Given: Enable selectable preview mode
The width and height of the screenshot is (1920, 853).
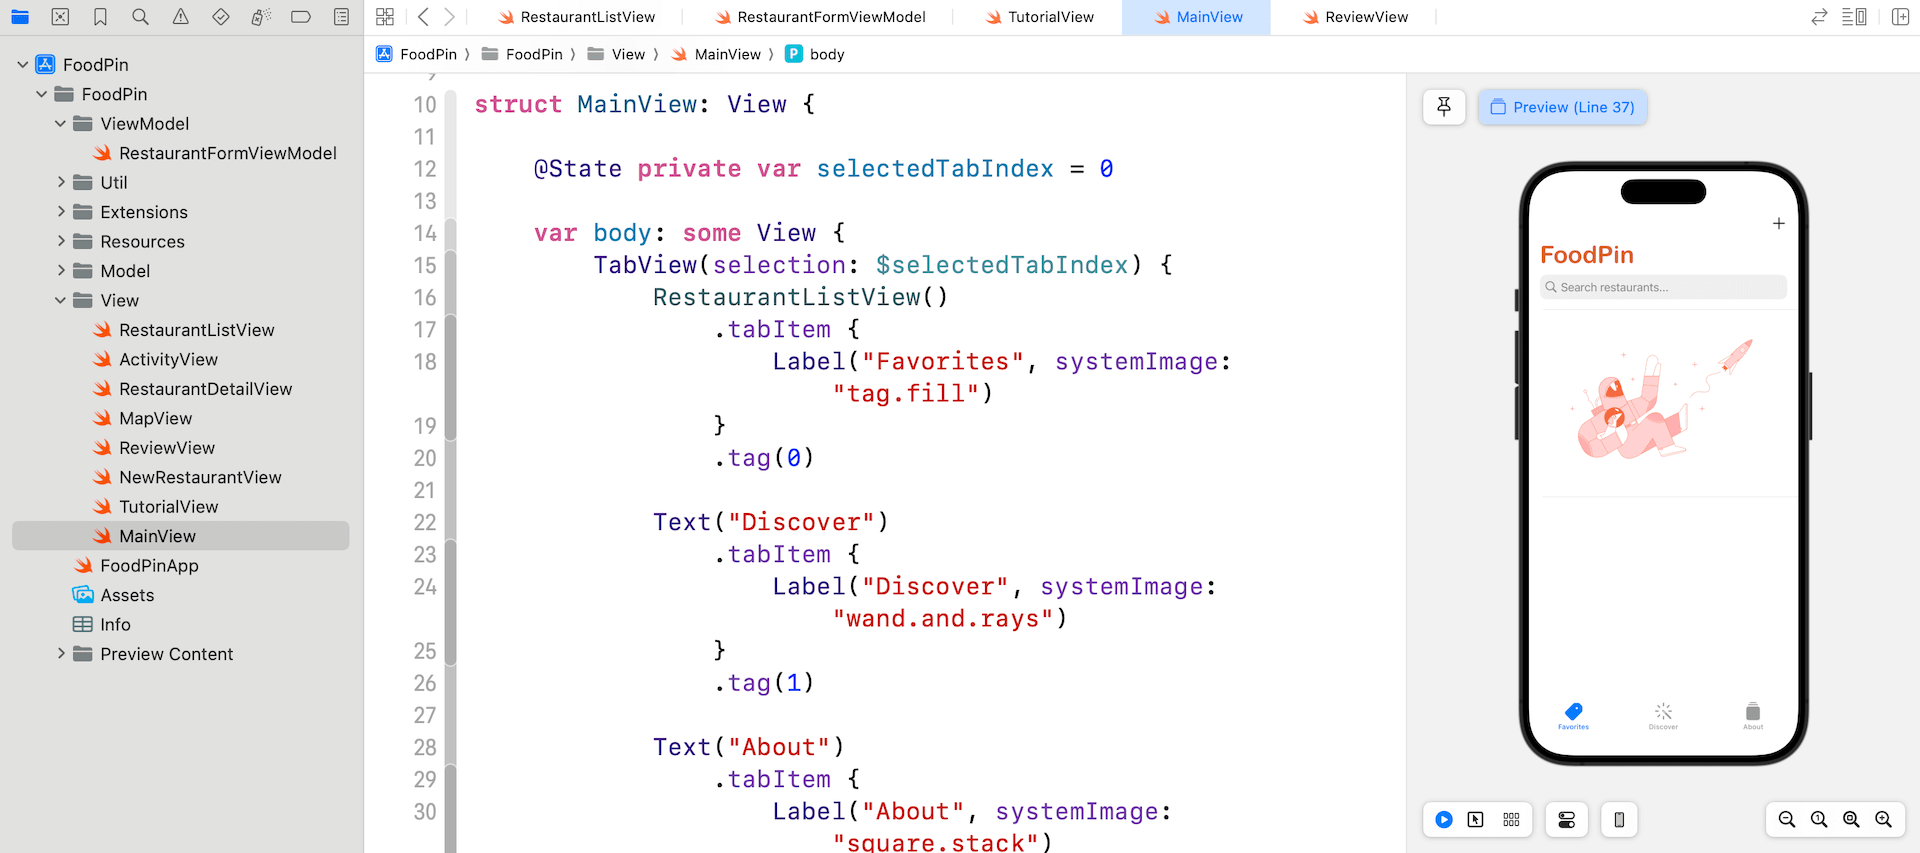Looking at the screenshot, I should point(1476,820).
